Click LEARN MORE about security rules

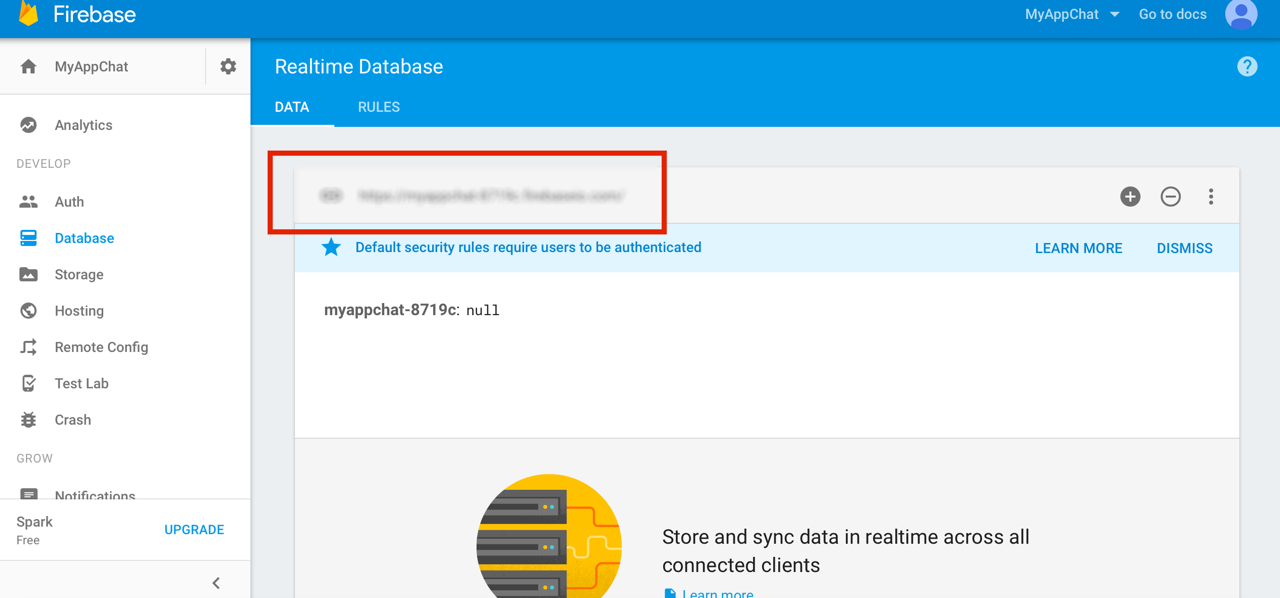pos(1078,248)
